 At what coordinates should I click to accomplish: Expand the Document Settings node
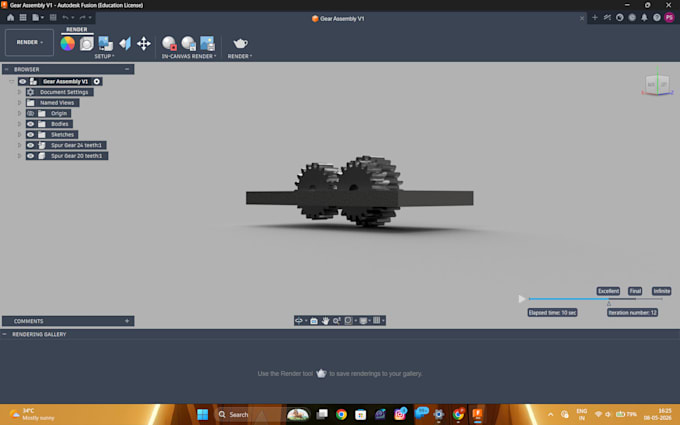(19, 92)
